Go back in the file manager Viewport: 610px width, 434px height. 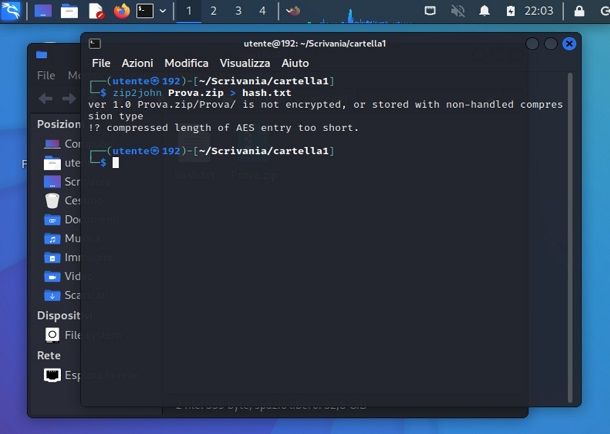pos(46,99)
